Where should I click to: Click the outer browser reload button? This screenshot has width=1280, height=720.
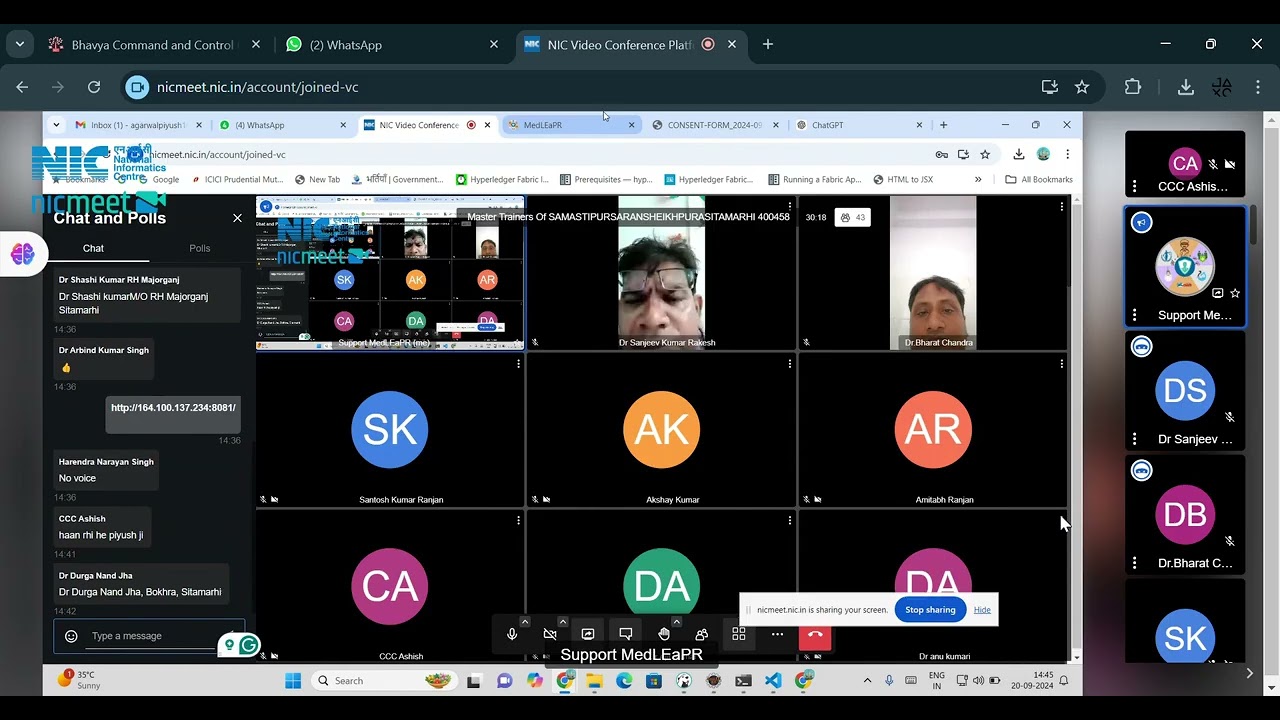[x=94, y=87]
